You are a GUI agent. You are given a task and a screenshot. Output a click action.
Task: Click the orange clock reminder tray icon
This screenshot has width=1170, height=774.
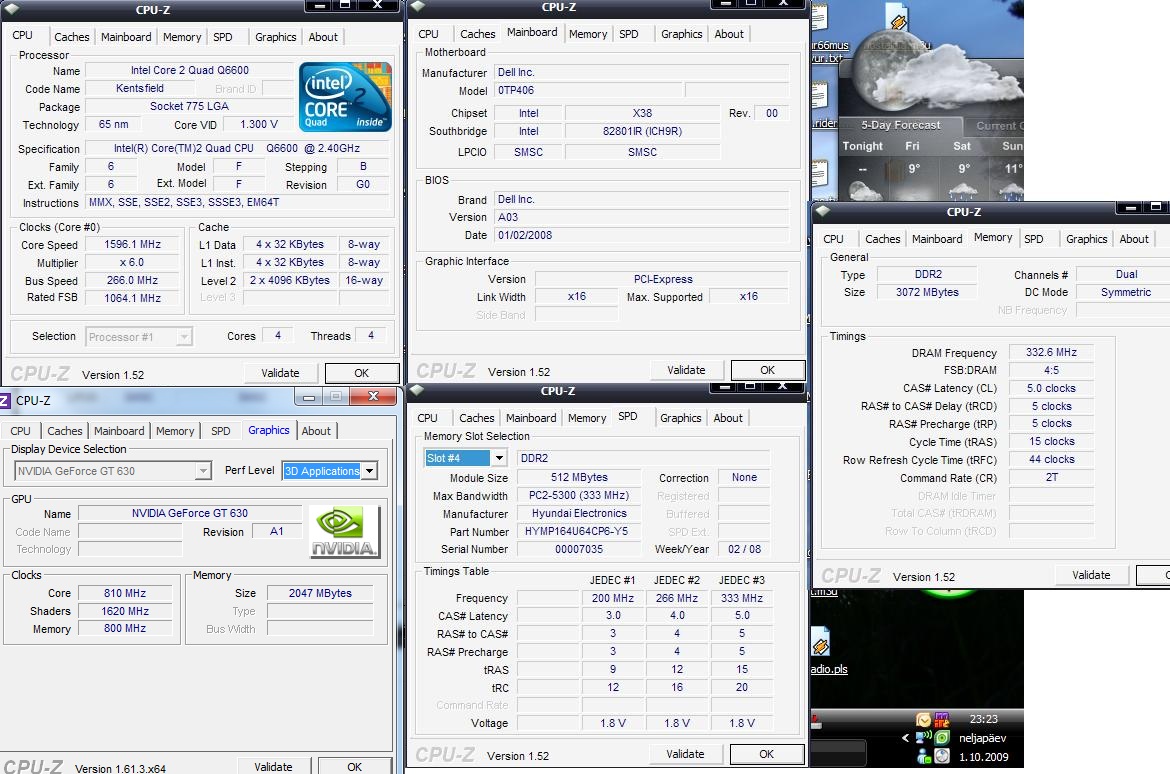coord(924,720)
